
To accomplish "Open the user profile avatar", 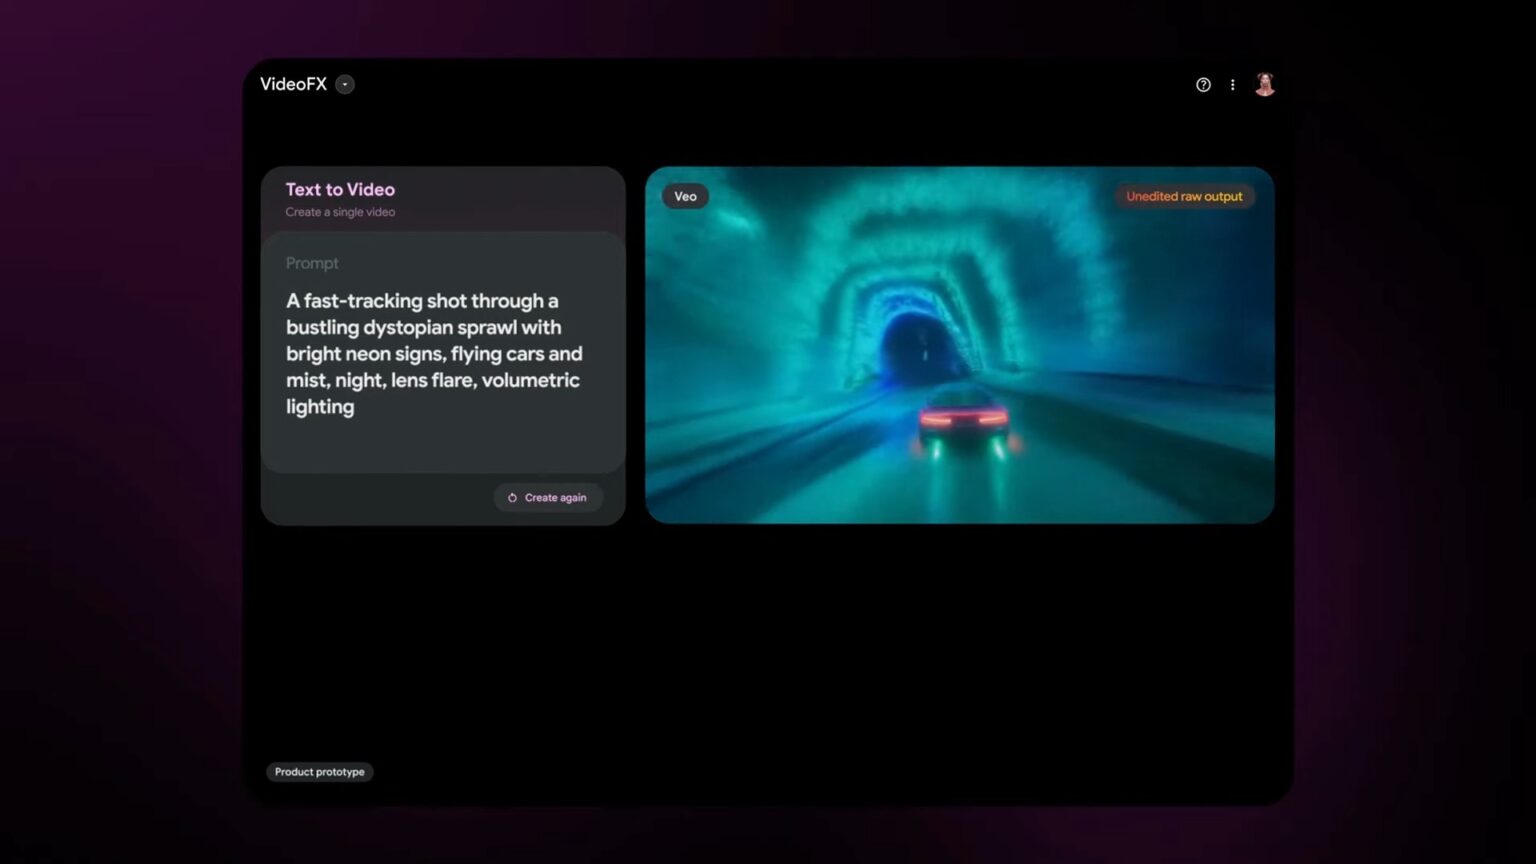I will coord(1265,85).
